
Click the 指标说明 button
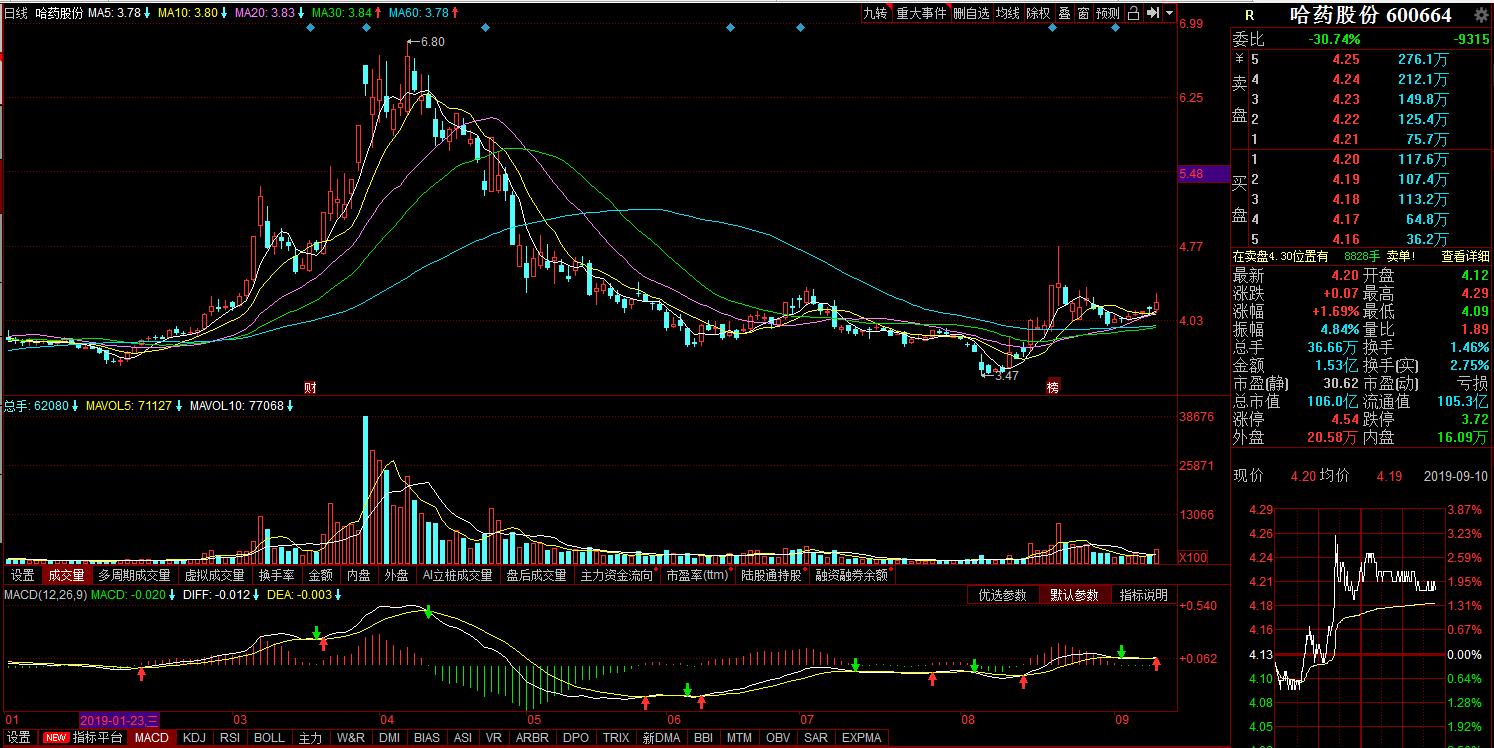point(1143,595)
